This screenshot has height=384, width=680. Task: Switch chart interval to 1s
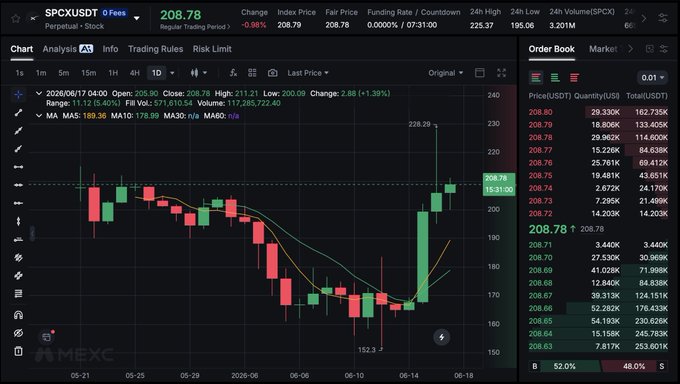[20, 73]
